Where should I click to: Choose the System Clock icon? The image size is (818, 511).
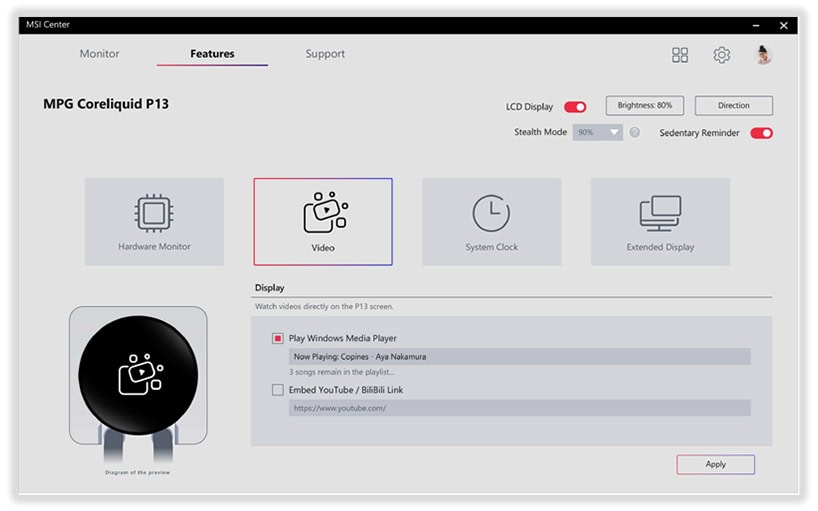(x=491, y=212)
